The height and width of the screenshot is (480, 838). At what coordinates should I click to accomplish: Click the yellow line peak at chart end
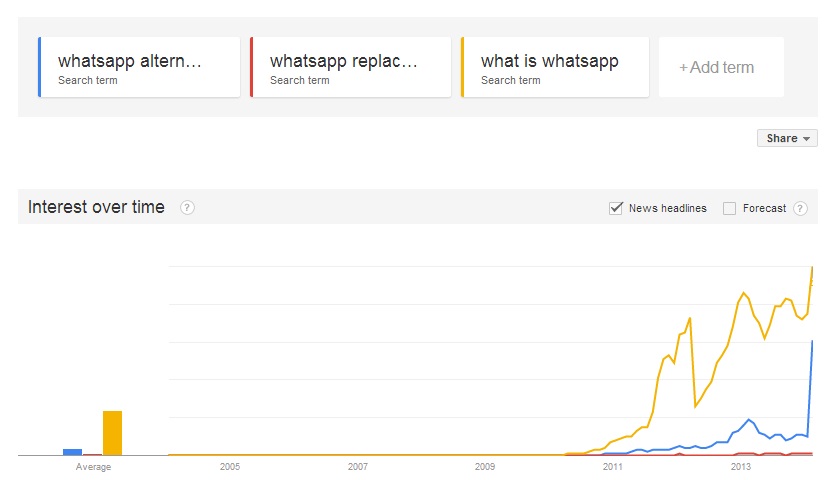click(812, 267)
